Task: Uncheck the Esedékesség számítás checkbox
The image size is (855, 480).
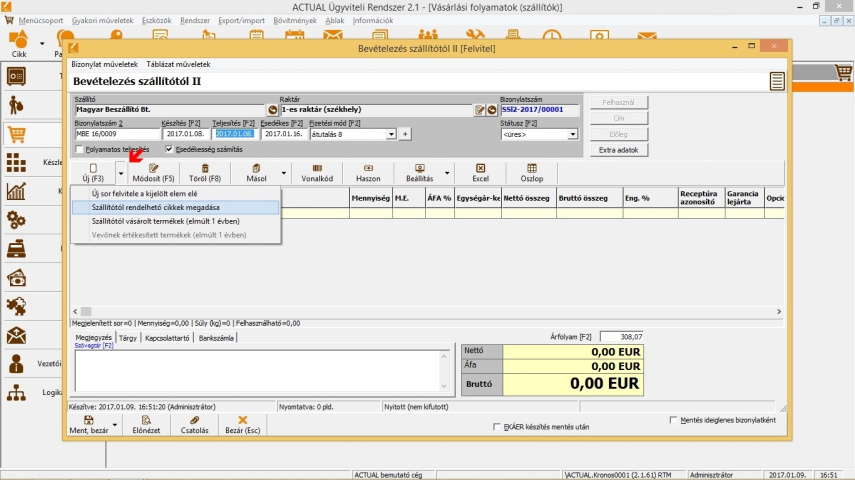Action: tap(169, 149)
